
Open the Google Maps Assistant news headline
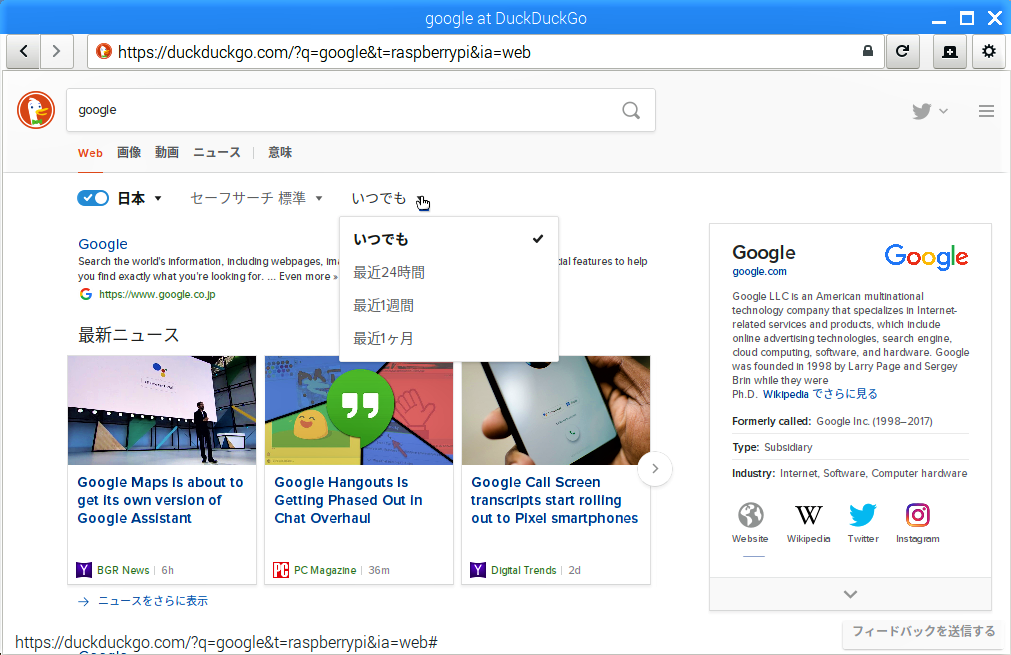tap(161, 500)
